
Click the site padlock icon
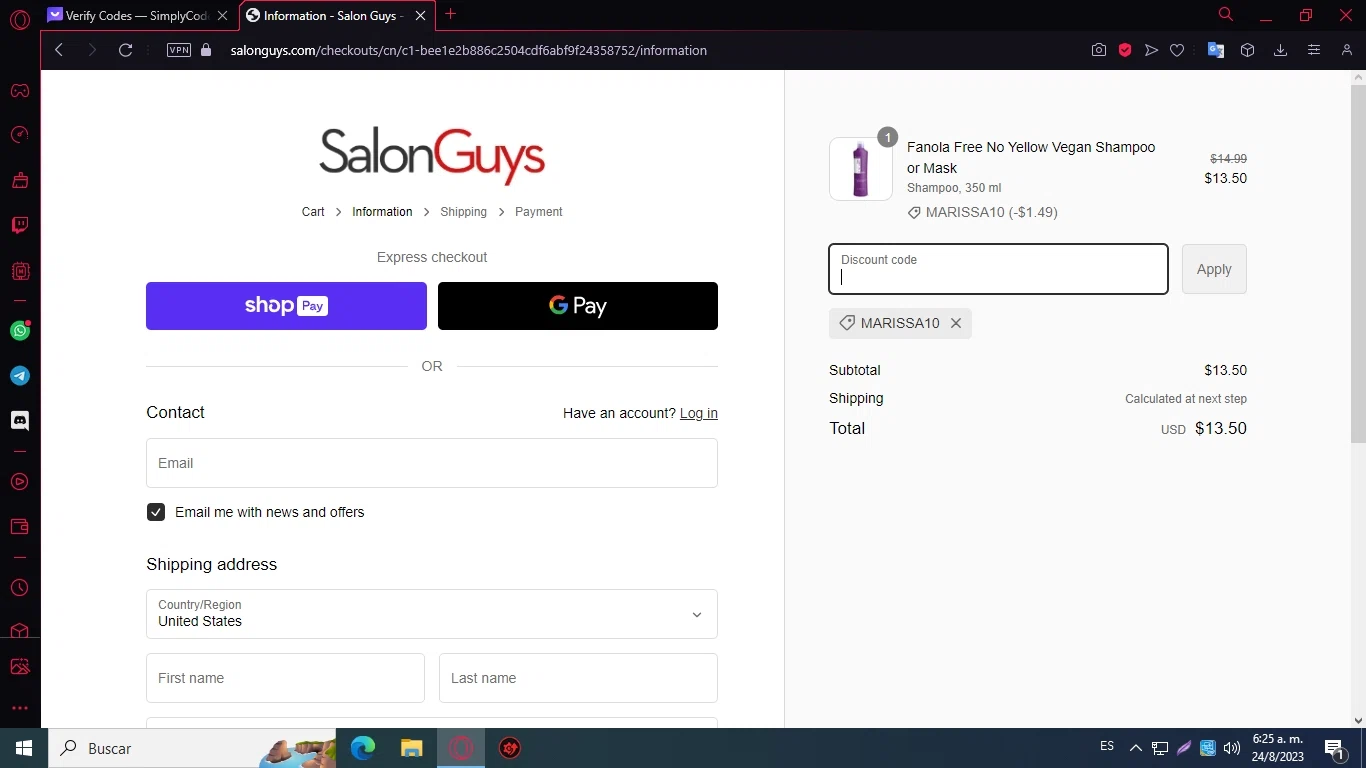click(x=206, y=50)
